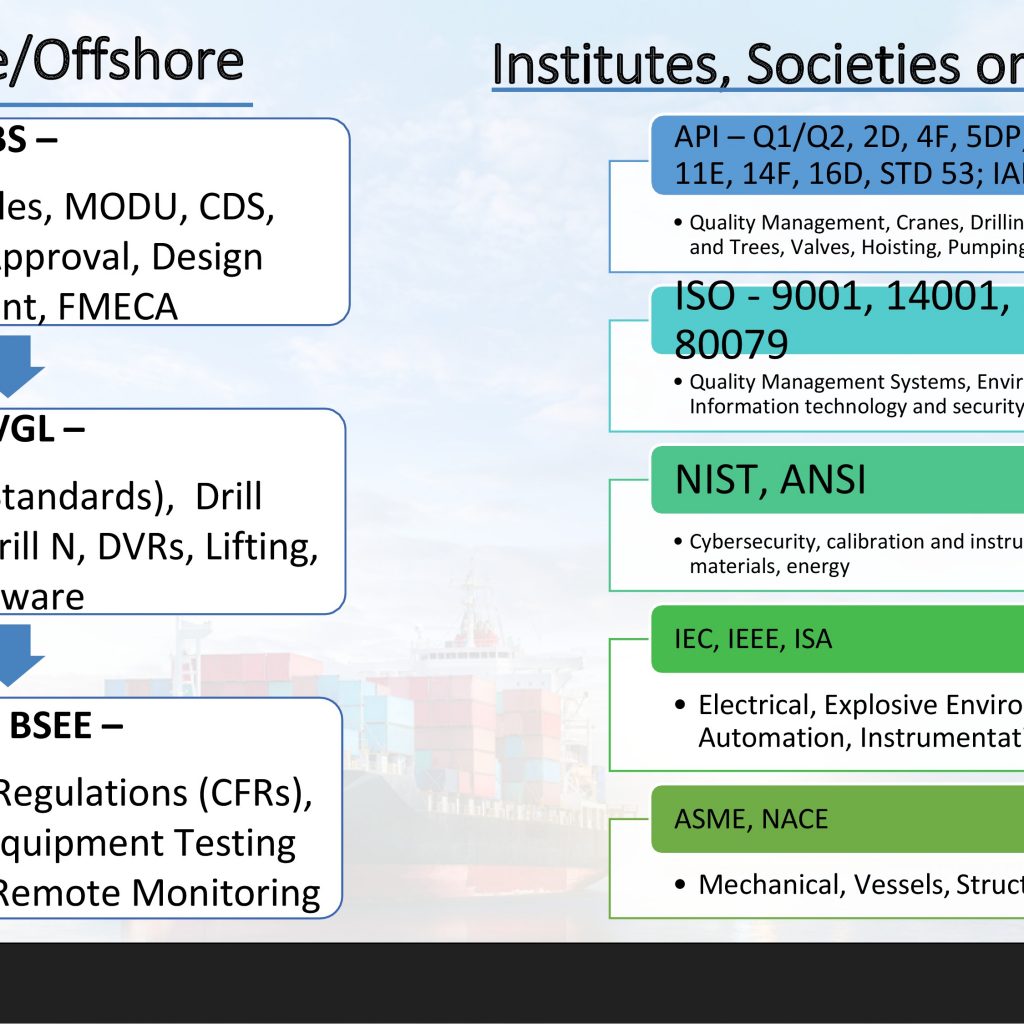The image size is (1024, 1024).
Task: Click the 'Electrical, Explosive Enviro' bullet
Action: pos(861,705)
